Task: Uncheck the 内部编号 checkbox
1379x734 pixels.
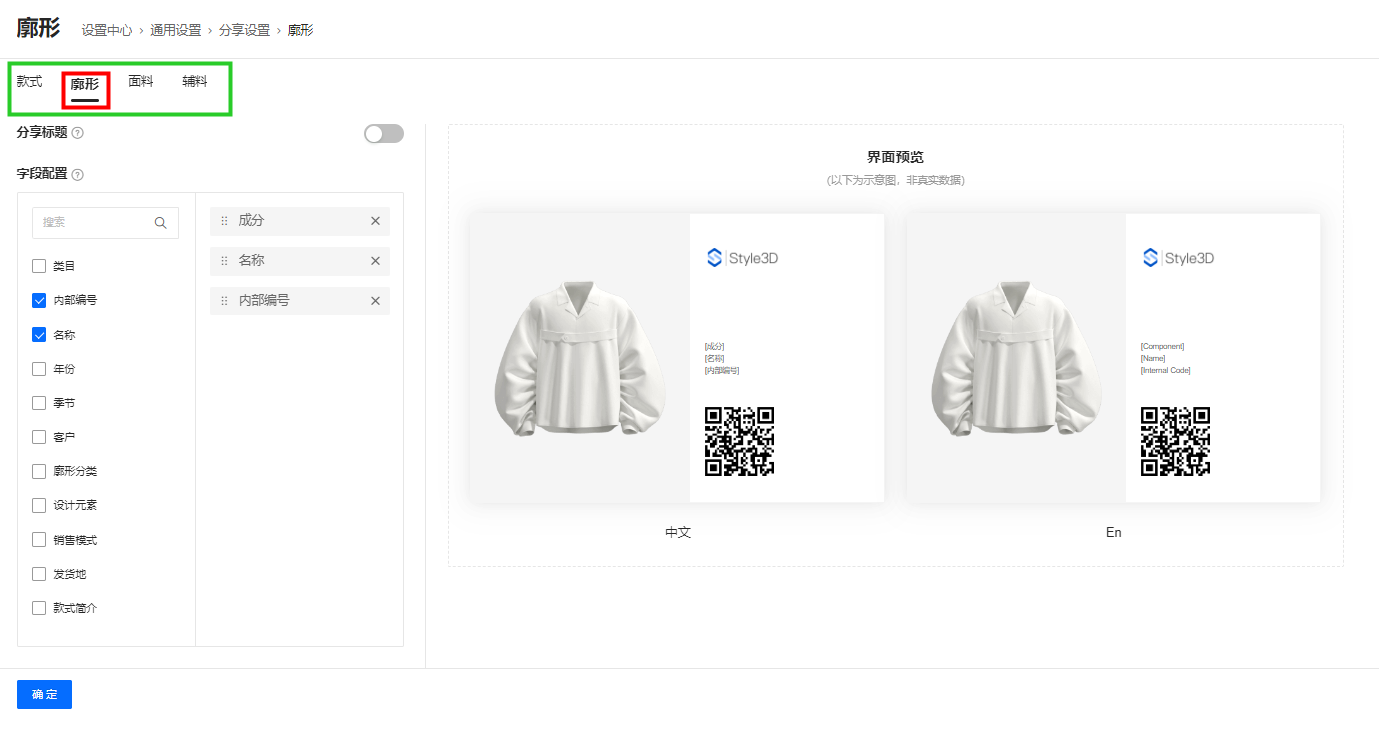Action: [39, 300]
